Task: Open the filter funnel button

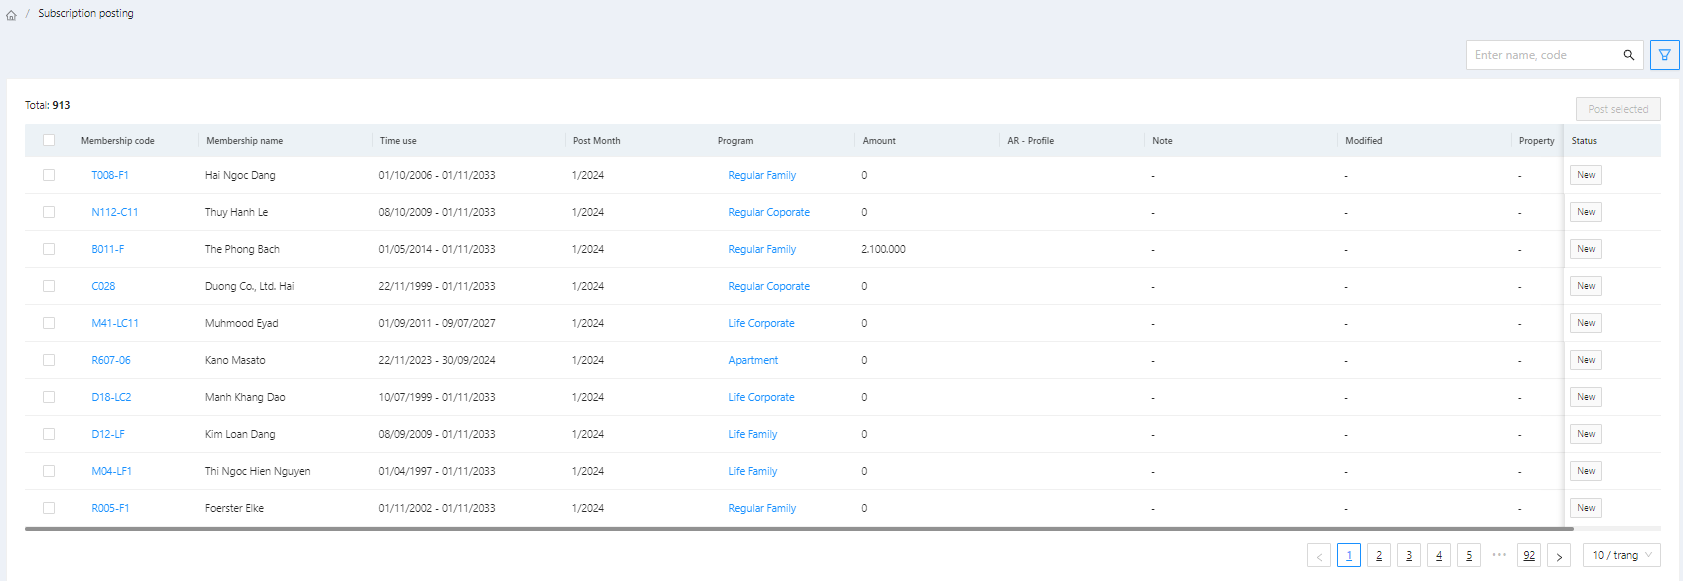Action: click(x=1664, y=55)
